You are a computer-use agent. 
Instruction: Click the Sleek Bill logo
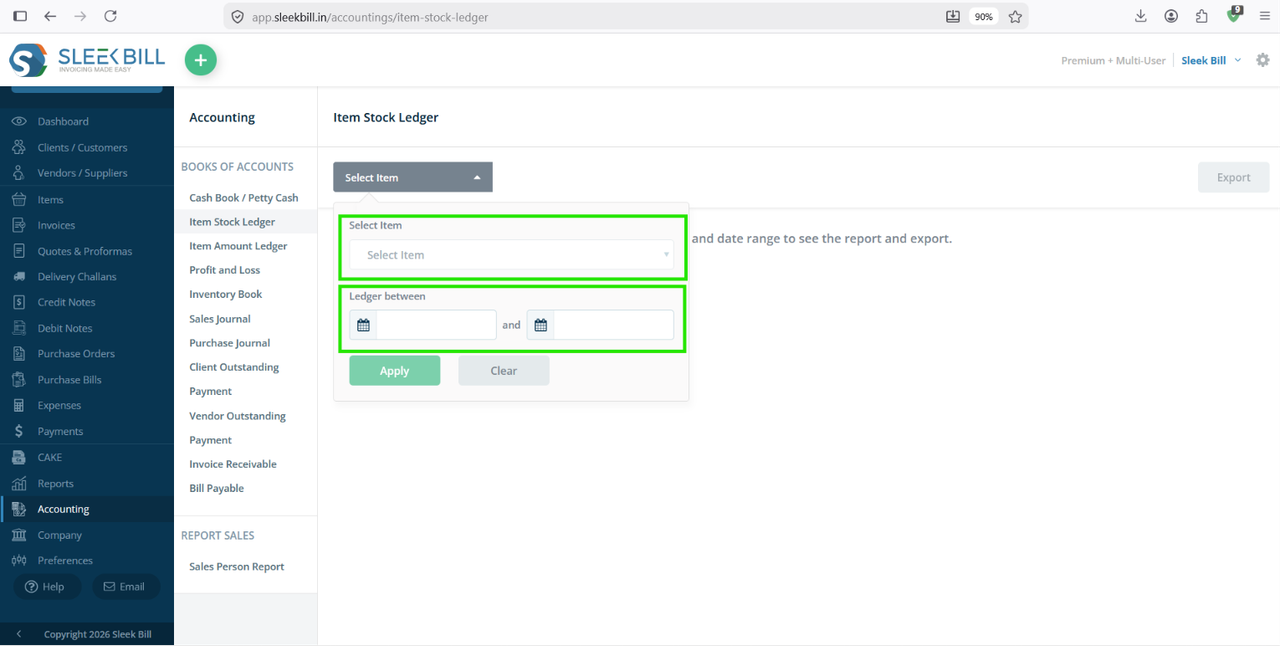87,60
